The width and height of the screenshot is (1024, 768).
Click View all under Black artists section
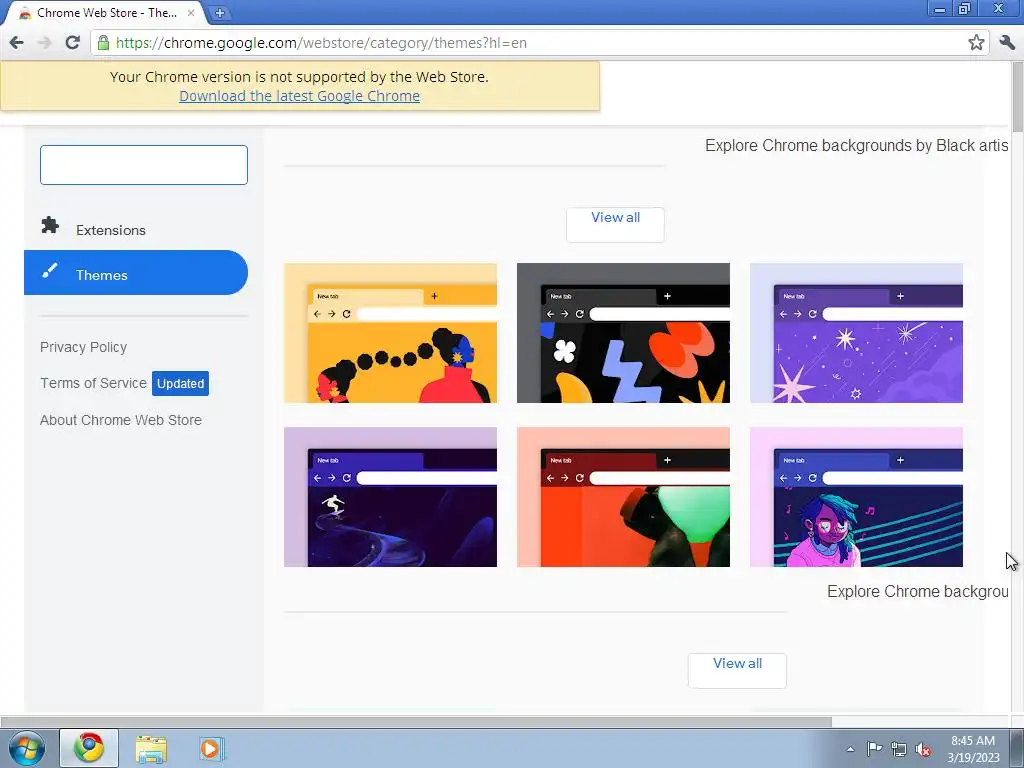coord(615,225)
